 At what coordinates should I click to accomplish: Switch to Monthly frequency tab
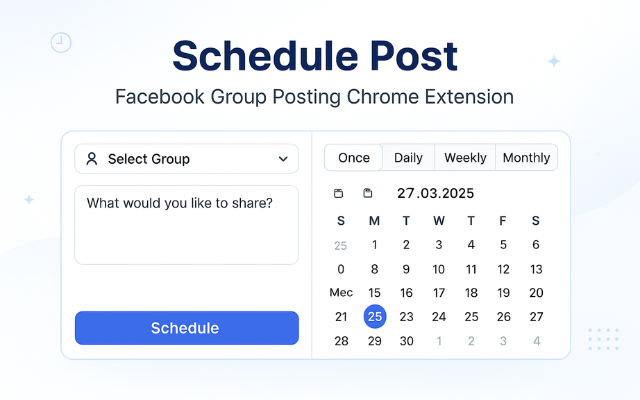(527, 158)
